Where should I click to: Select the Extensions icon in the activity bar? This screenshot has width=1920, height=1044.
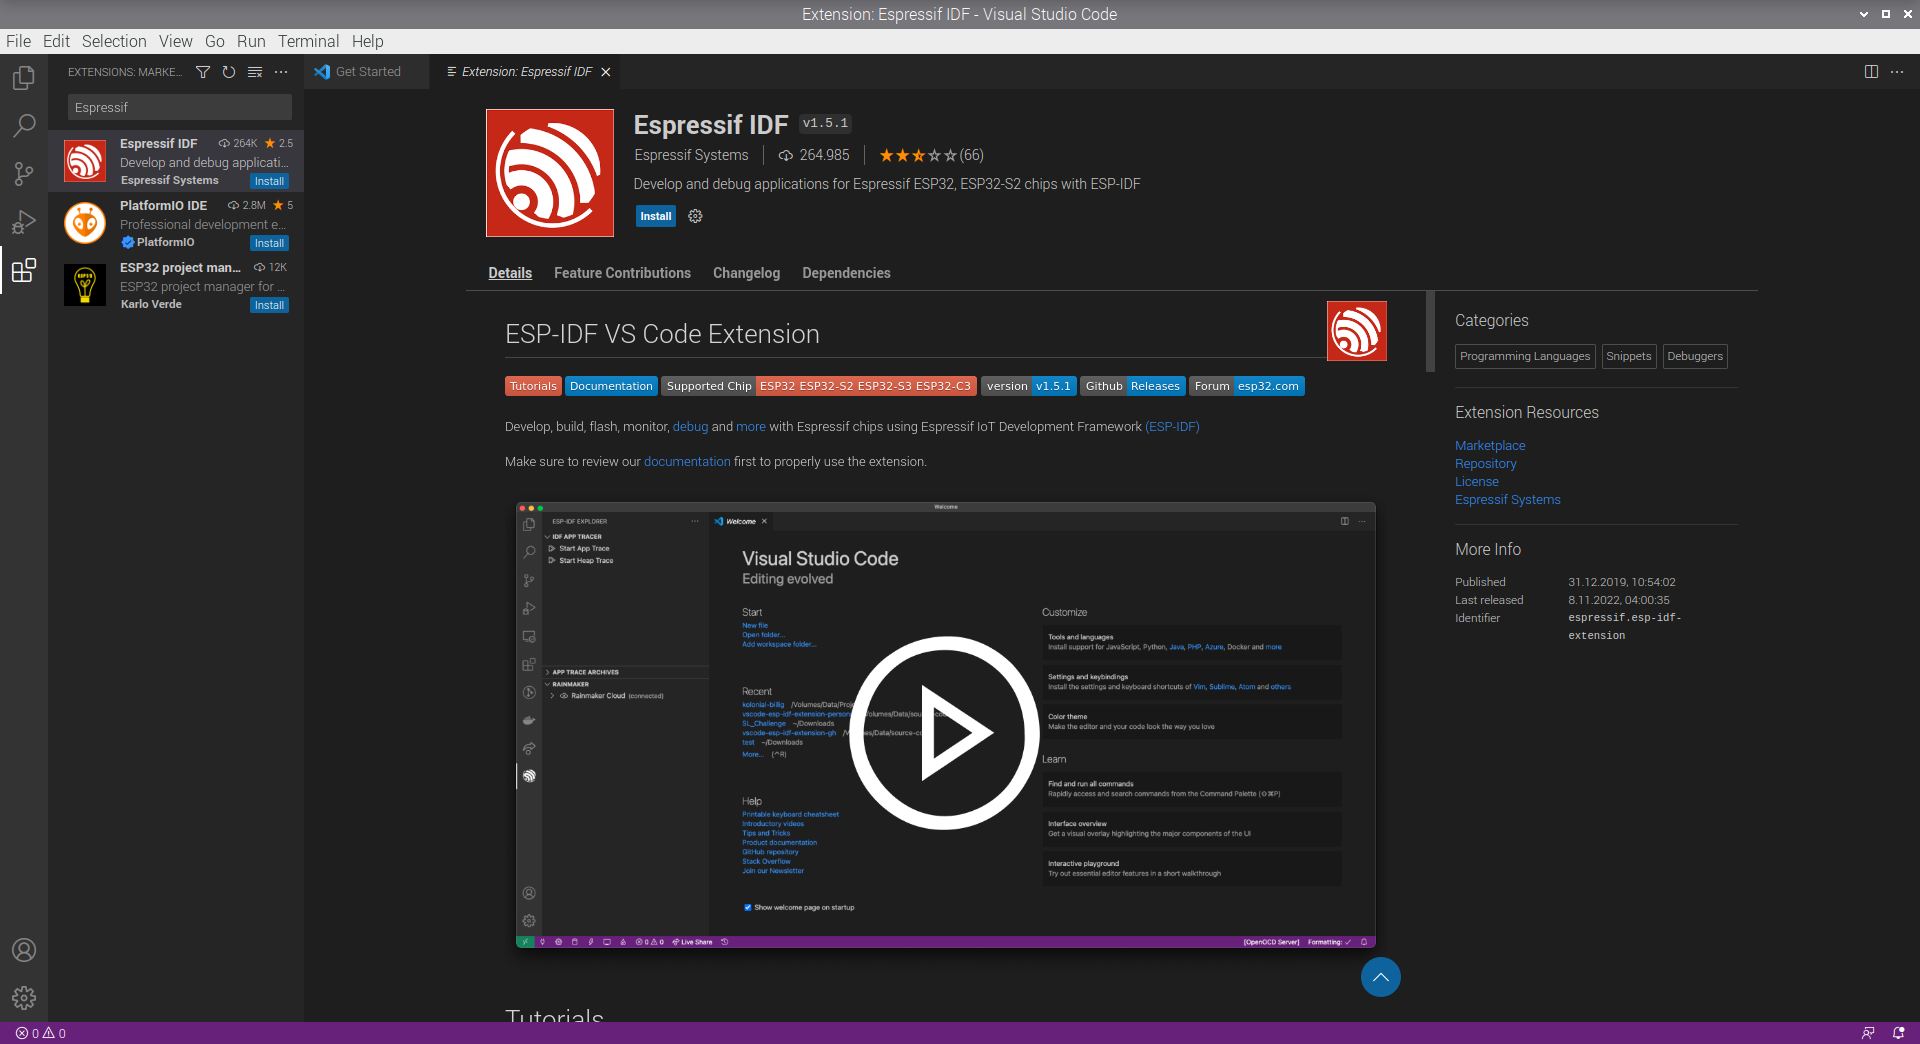(23, 270)
